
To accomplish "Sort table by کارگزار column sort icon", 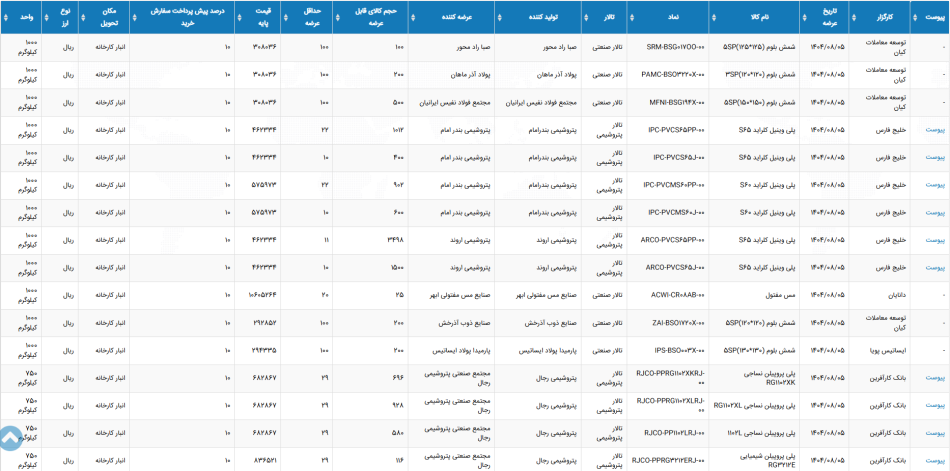I will pos(852,18).
